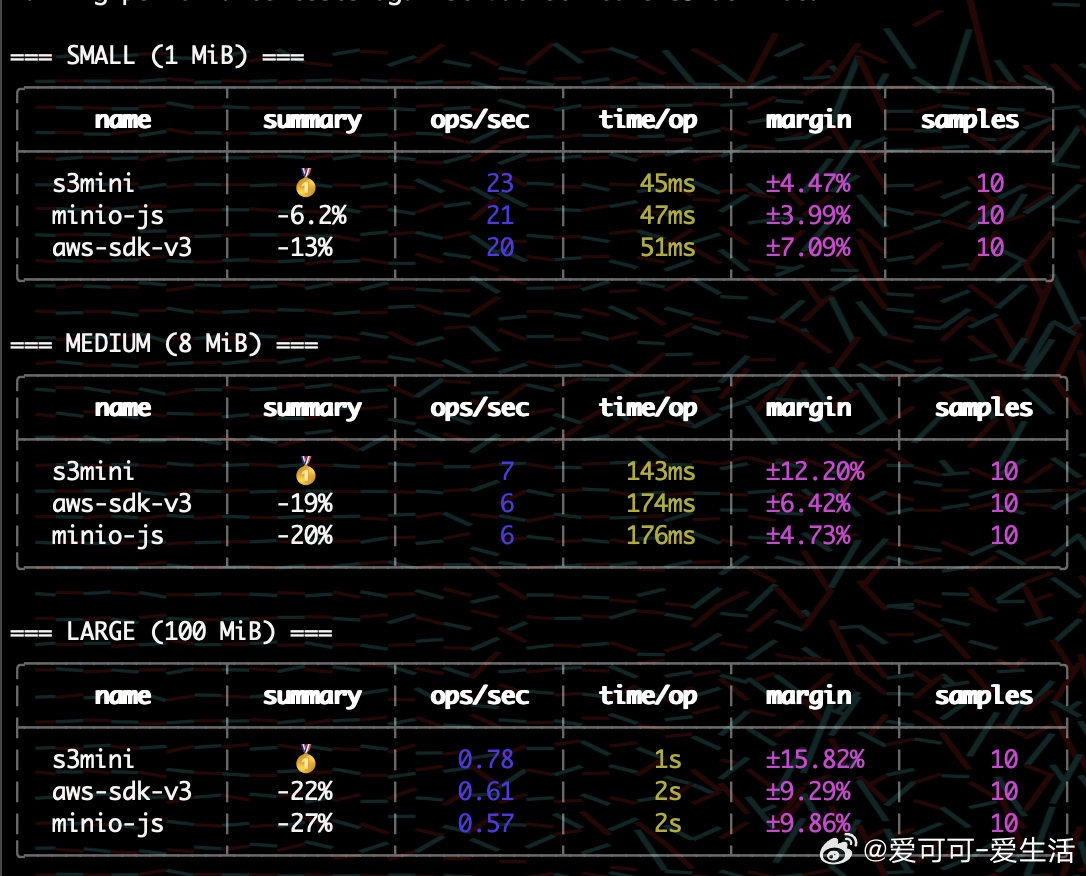1086x876 pixels.
Task: Click the ±12.20% margin value
Action: (x=815, y=472)
